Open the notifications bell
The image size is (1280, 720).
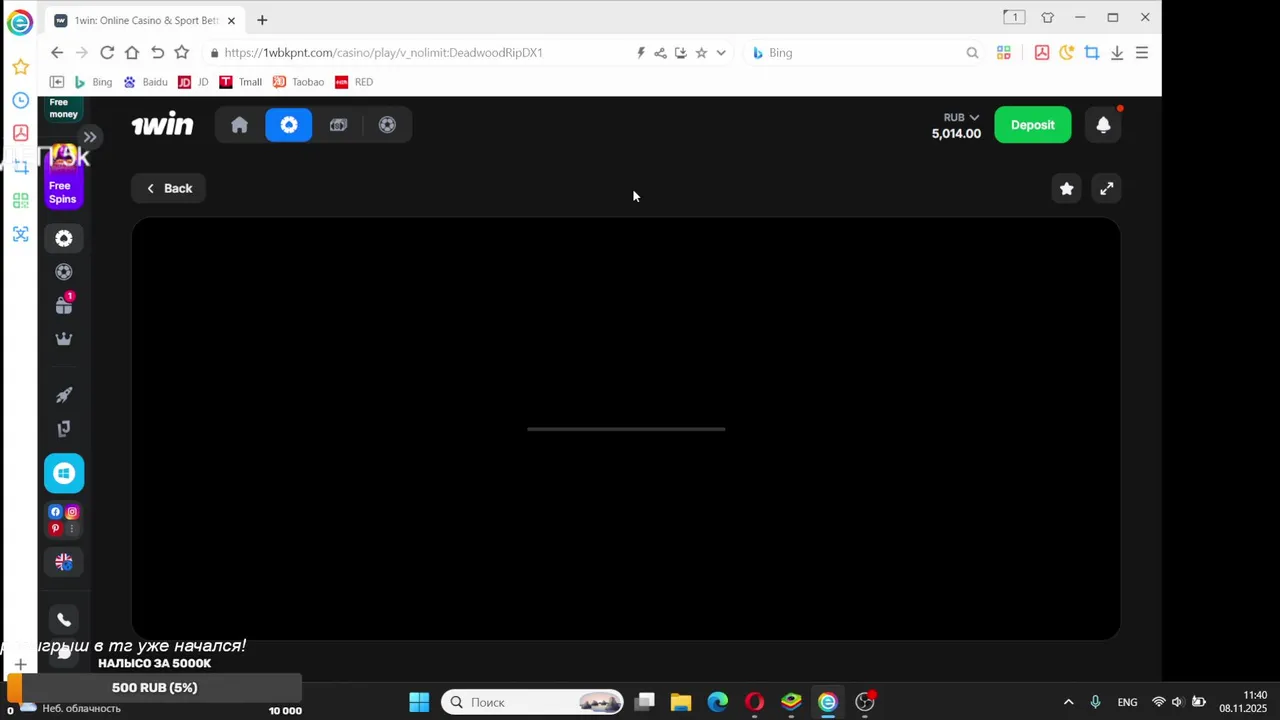click(x=1103, y=125)
